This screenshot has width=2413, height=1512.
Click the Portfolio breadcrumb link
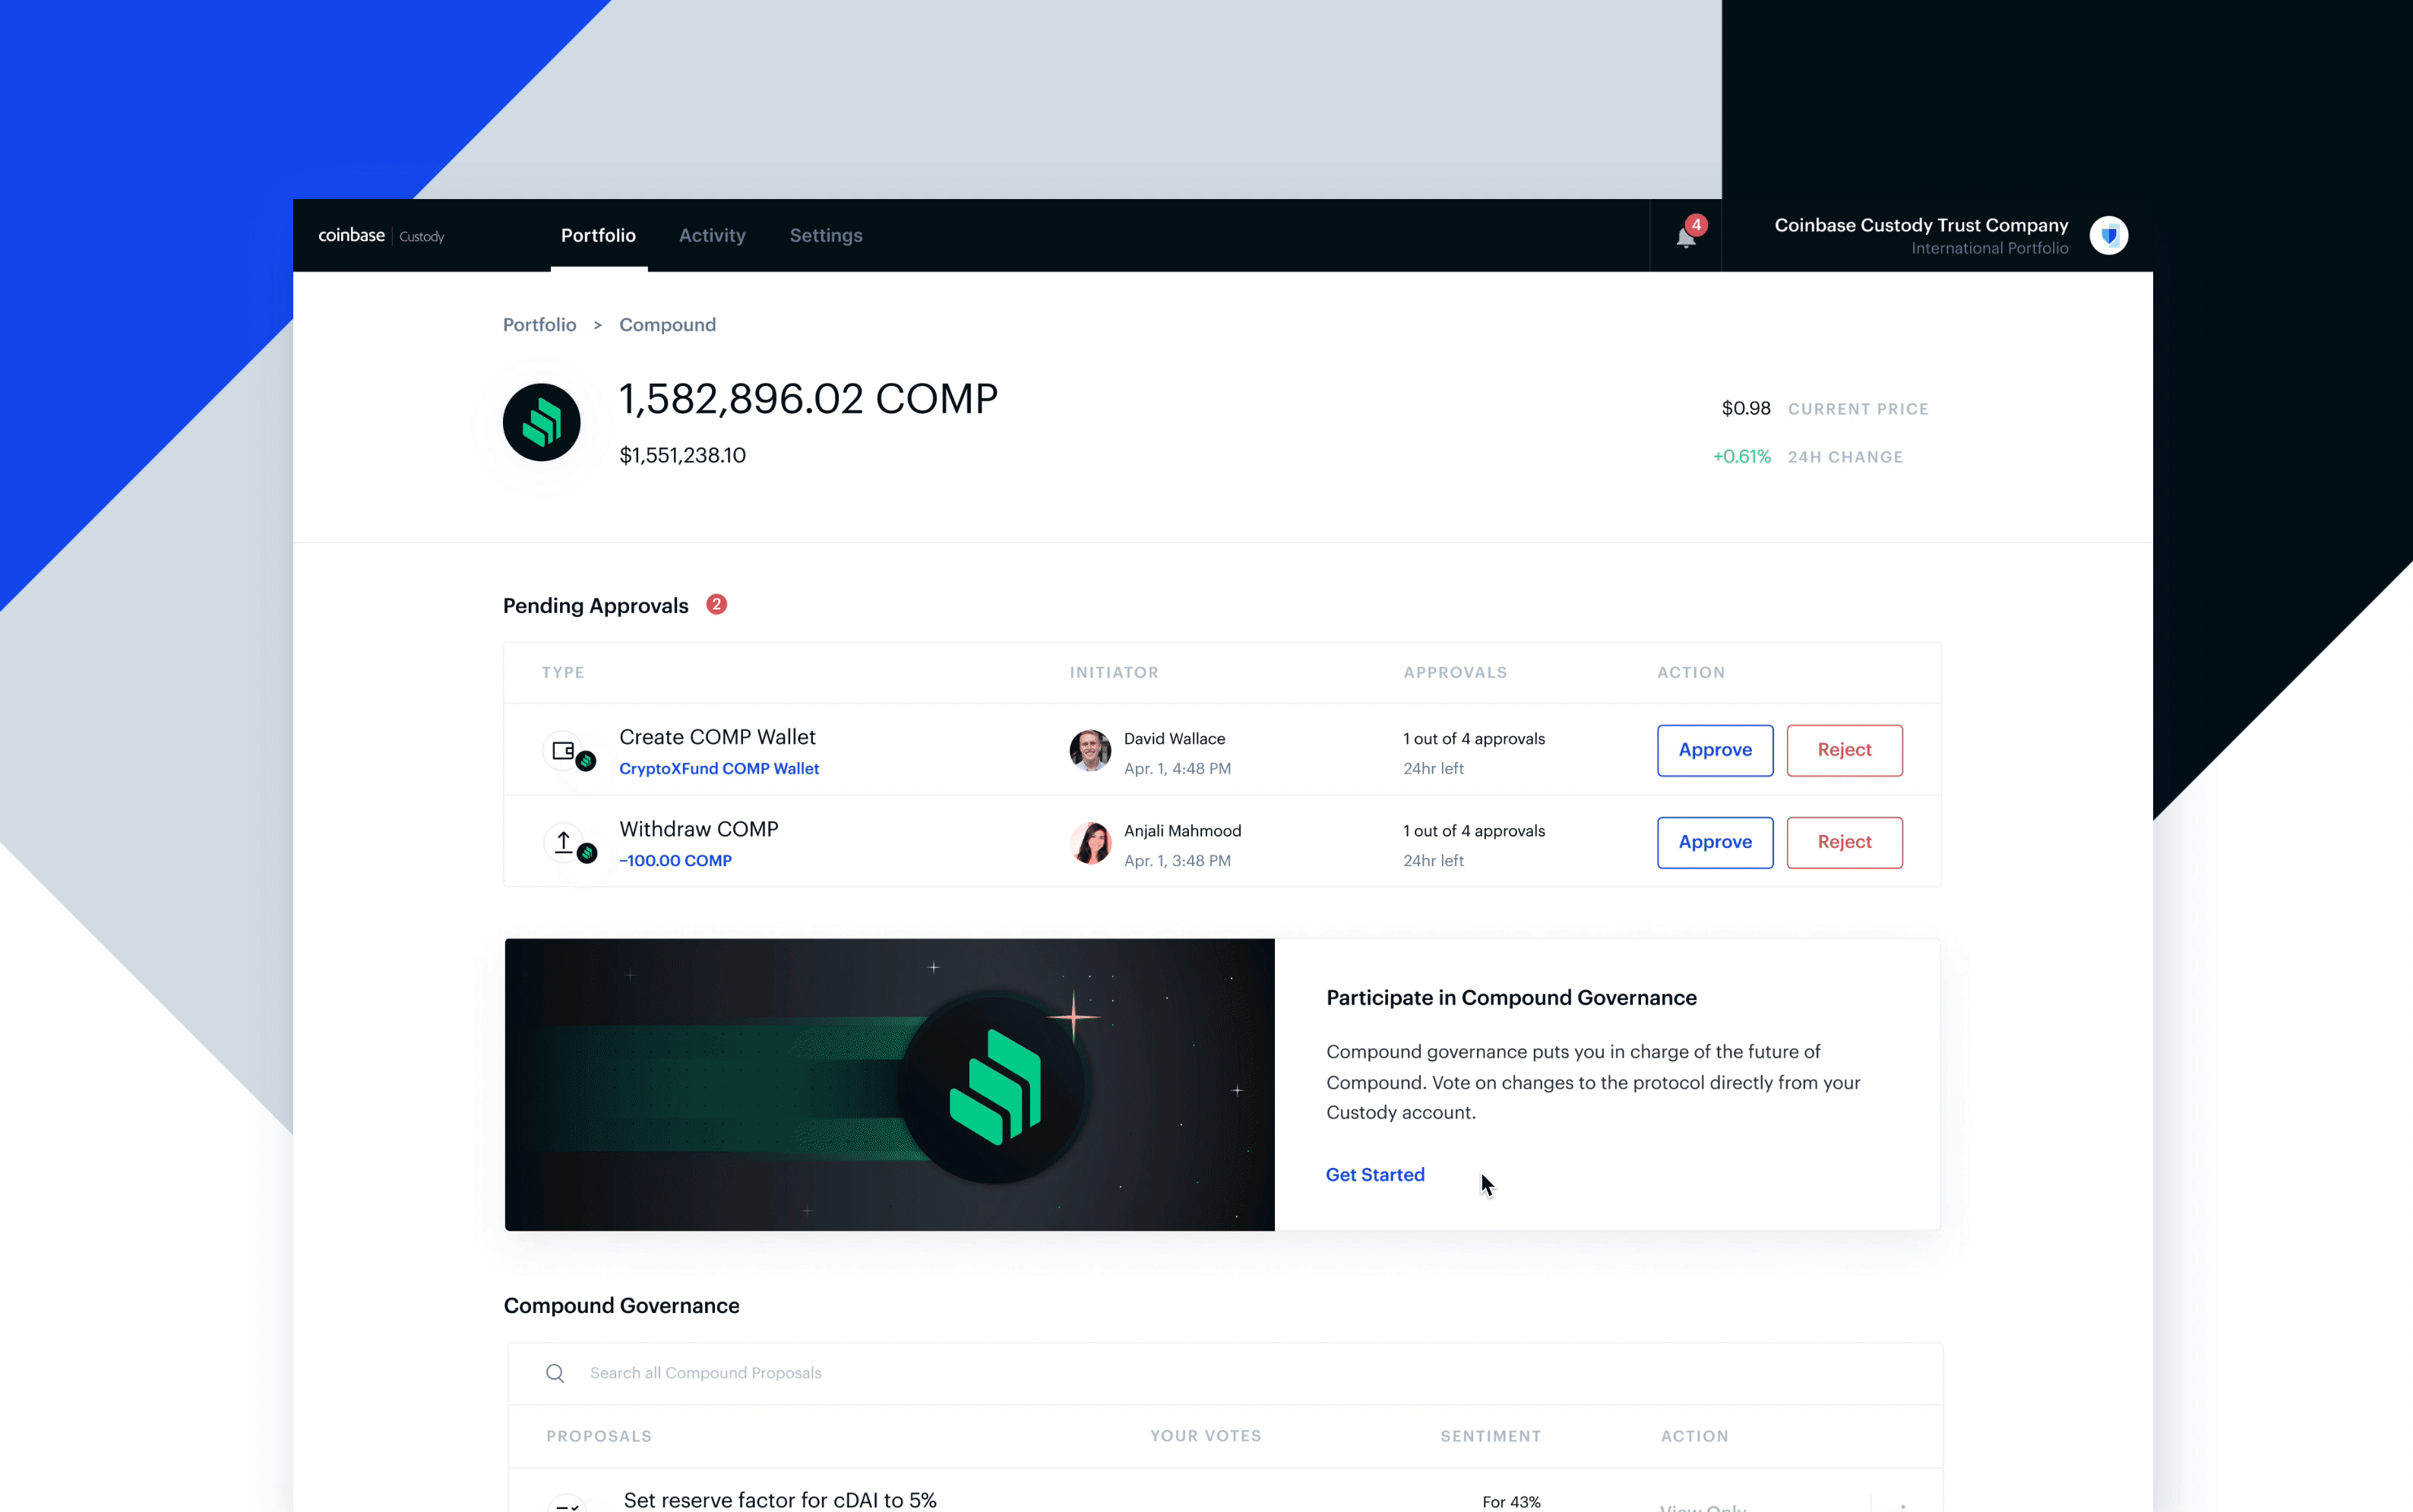point(539,324)
